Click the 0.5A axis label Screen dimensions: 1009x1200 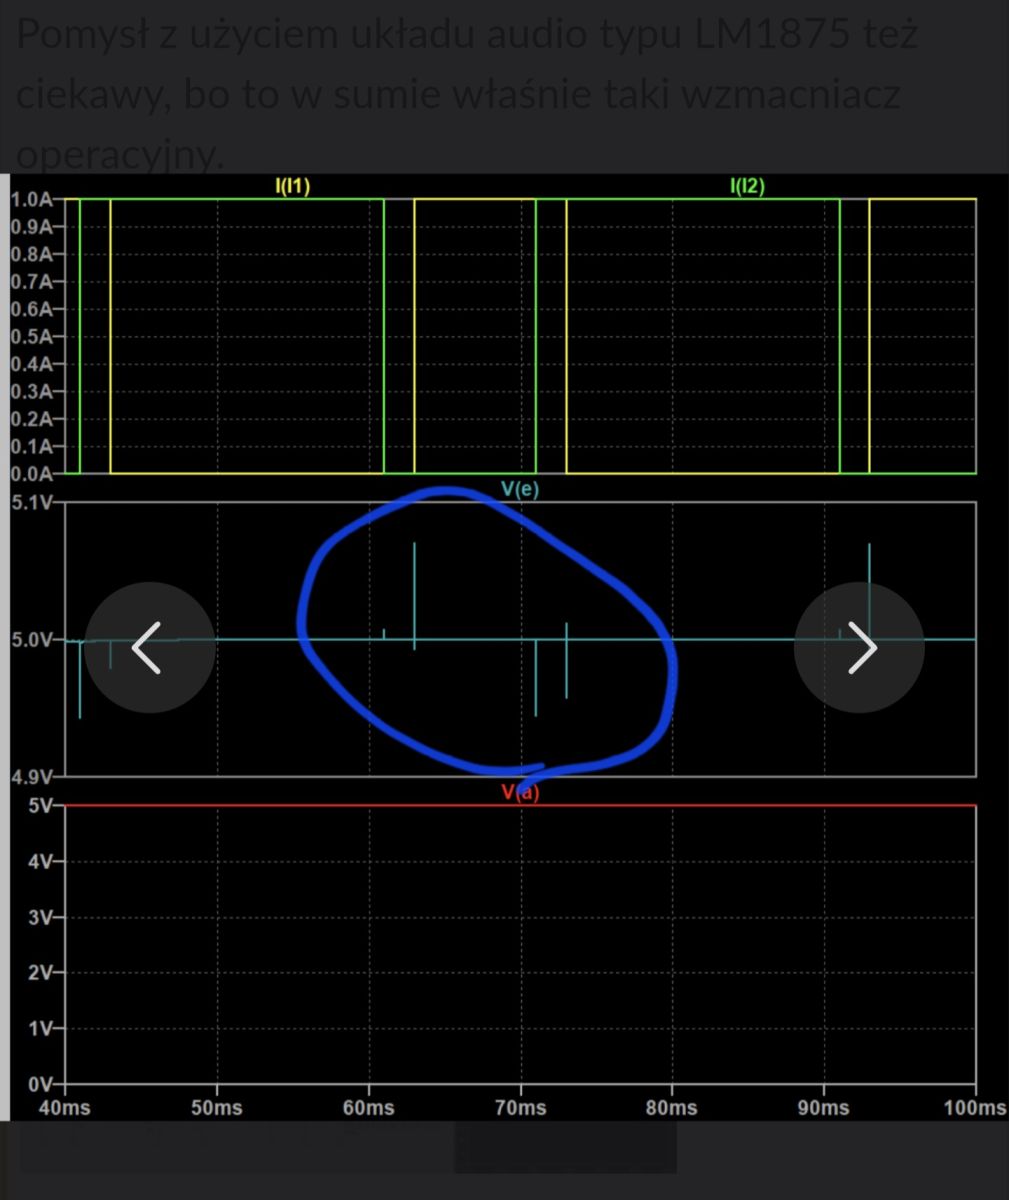(31, 337)
